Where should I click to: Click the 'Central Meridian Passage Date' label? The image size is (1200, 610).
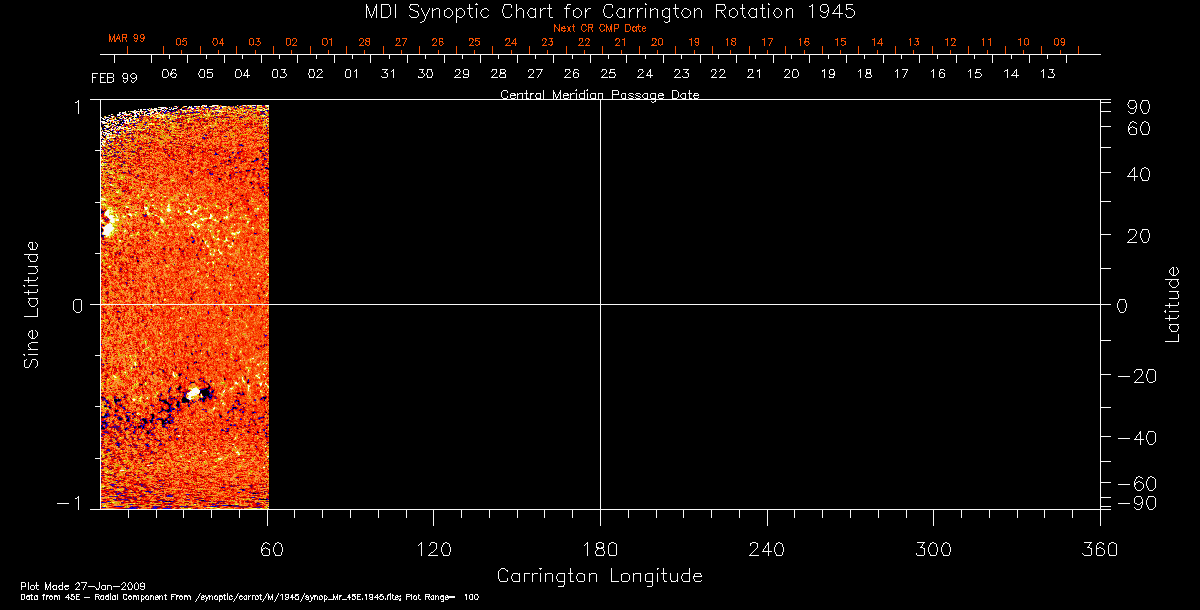tap(599, 95)
